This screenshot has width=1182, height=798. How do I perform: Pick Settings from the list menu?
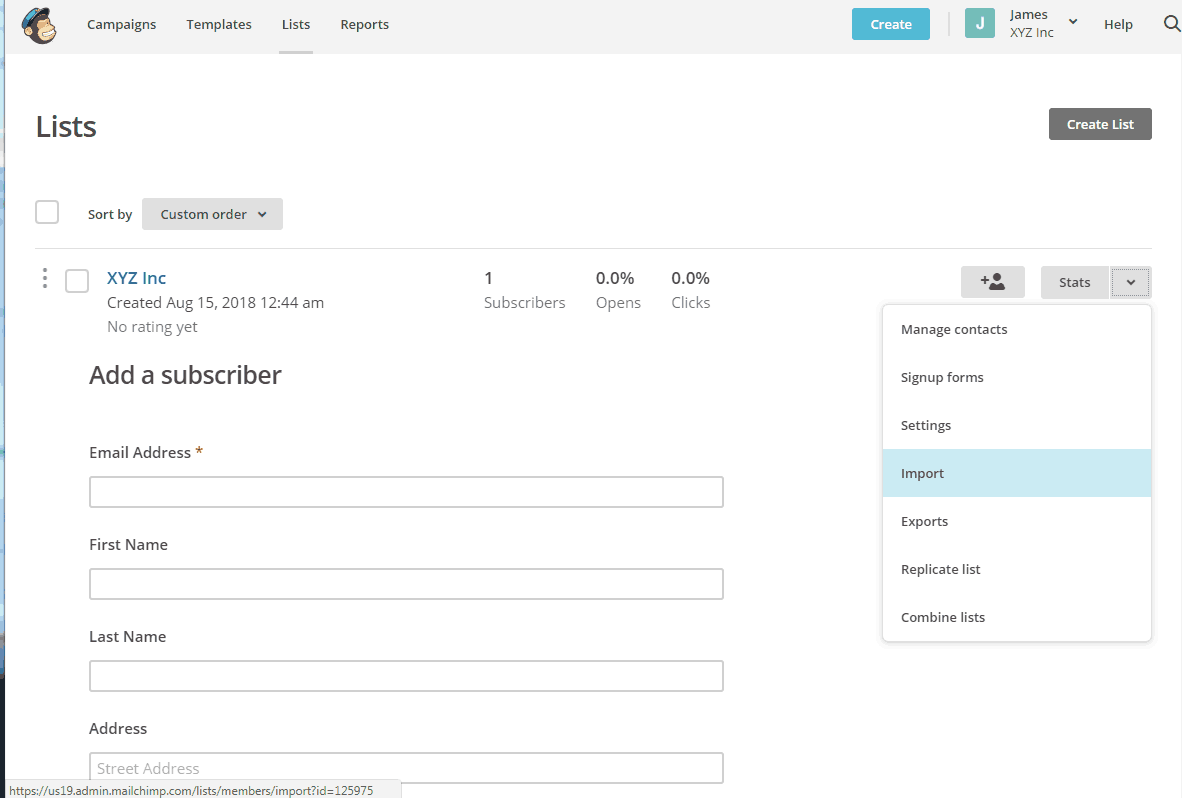1017,425
